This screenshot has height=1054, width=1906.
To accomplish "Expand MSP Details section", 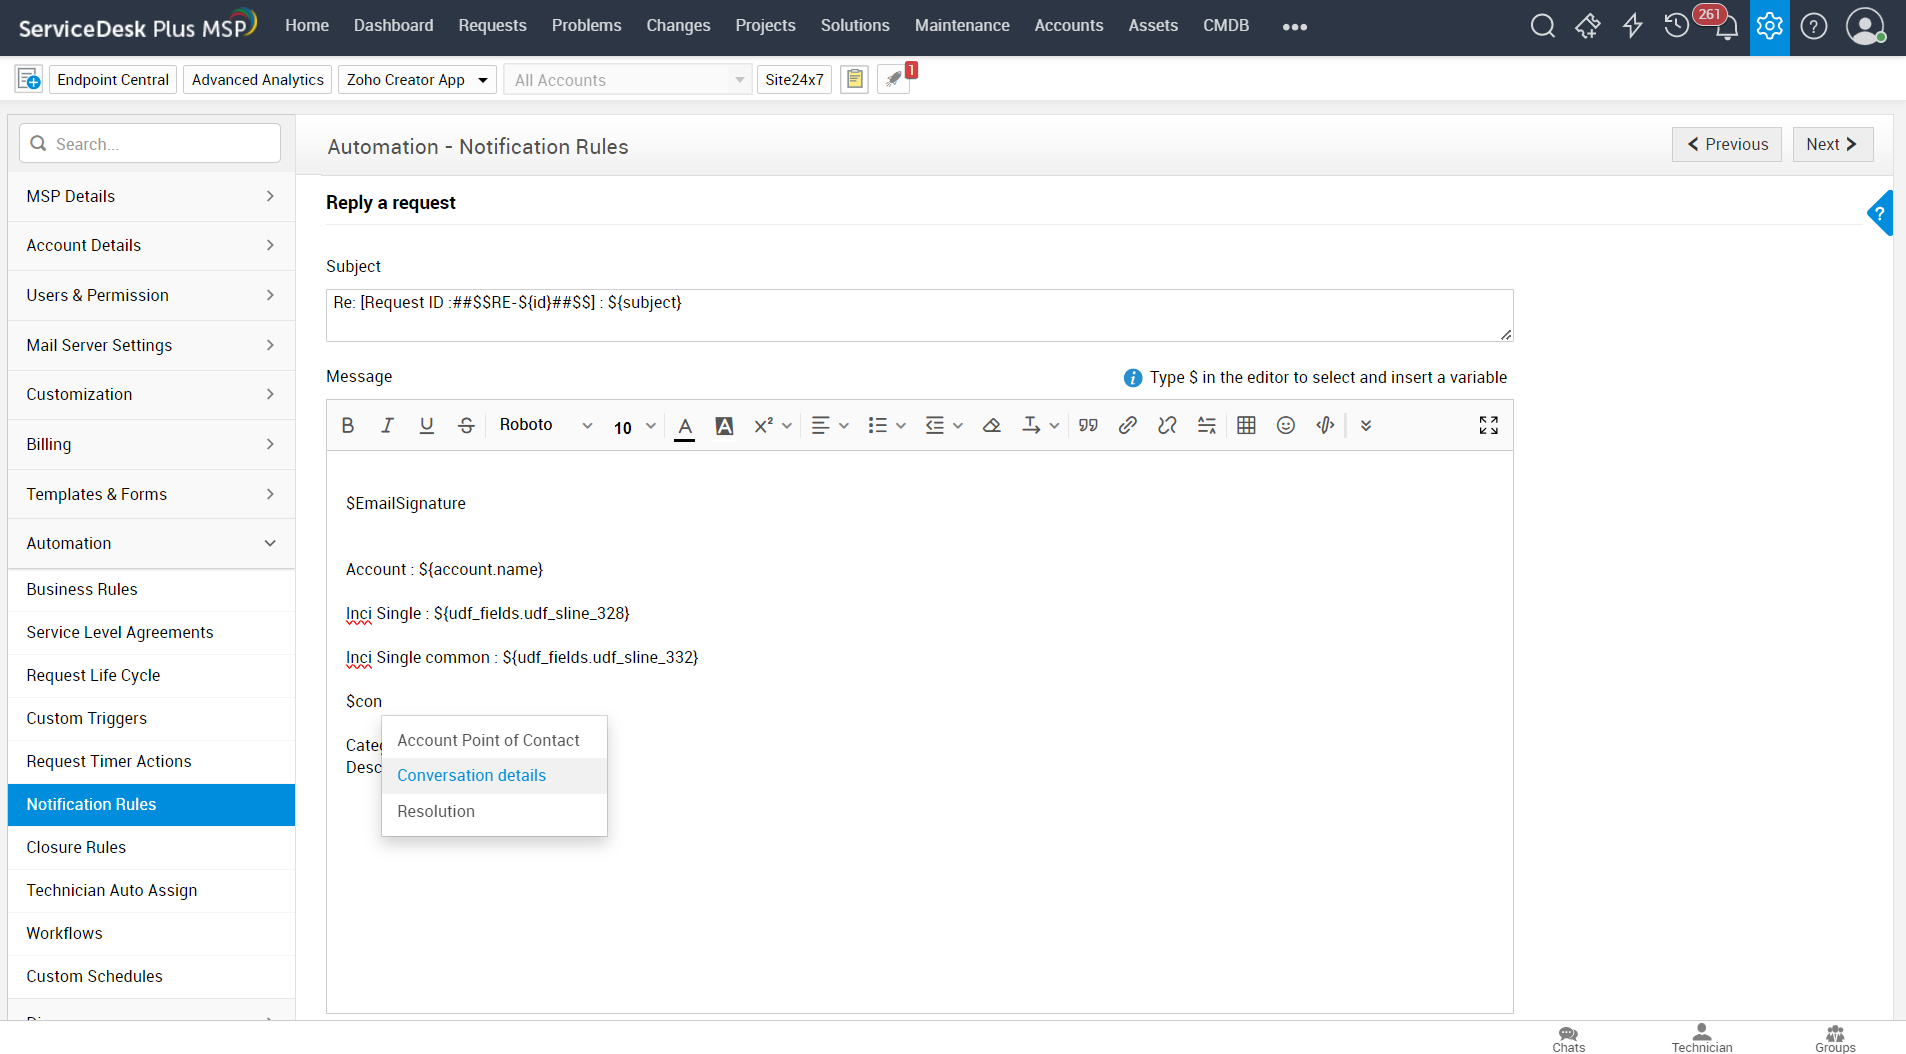I will click(x=151, y=196).
